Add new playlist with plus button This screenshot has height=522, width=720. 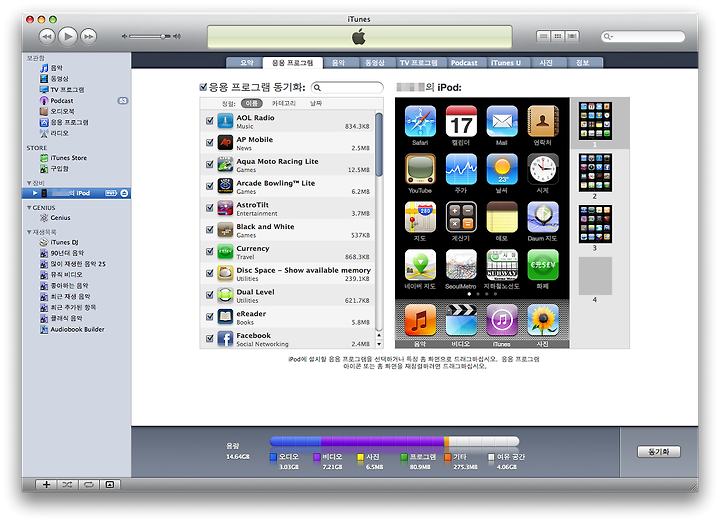coord(46,485)
